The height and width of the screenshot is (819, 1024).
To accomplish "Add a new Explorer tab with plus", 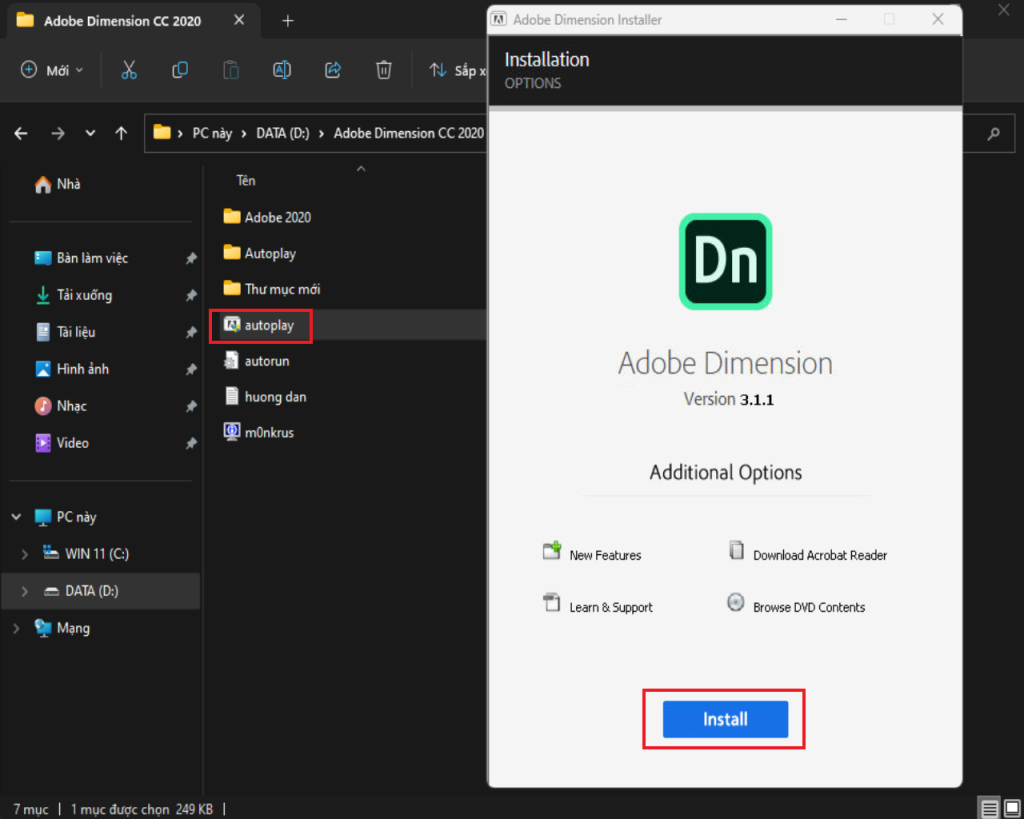I will tap(287, 21).
